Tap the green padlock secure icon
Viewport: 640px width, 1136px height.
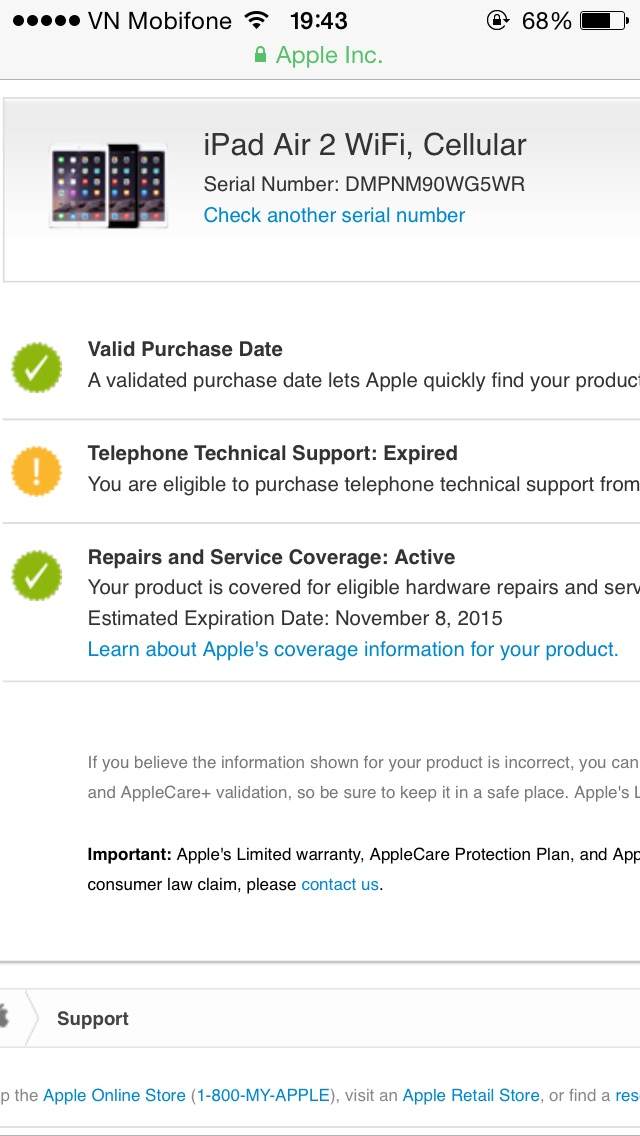(x=260, y=56)
